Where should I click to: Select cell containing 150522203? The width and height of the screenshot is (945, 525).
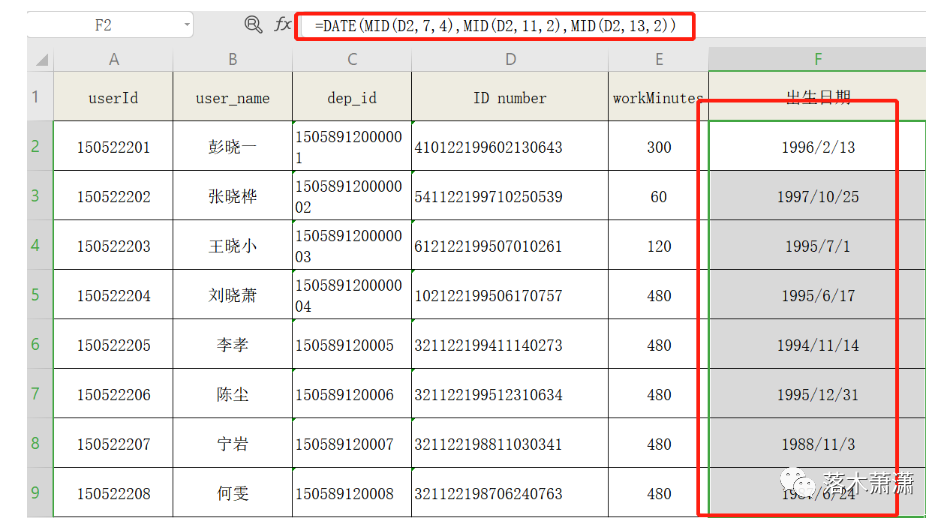pos(113,245)
